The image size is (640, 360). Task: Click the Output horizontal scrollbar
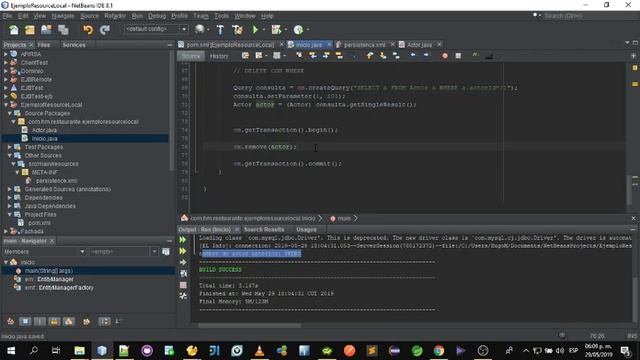click(249, 325)
